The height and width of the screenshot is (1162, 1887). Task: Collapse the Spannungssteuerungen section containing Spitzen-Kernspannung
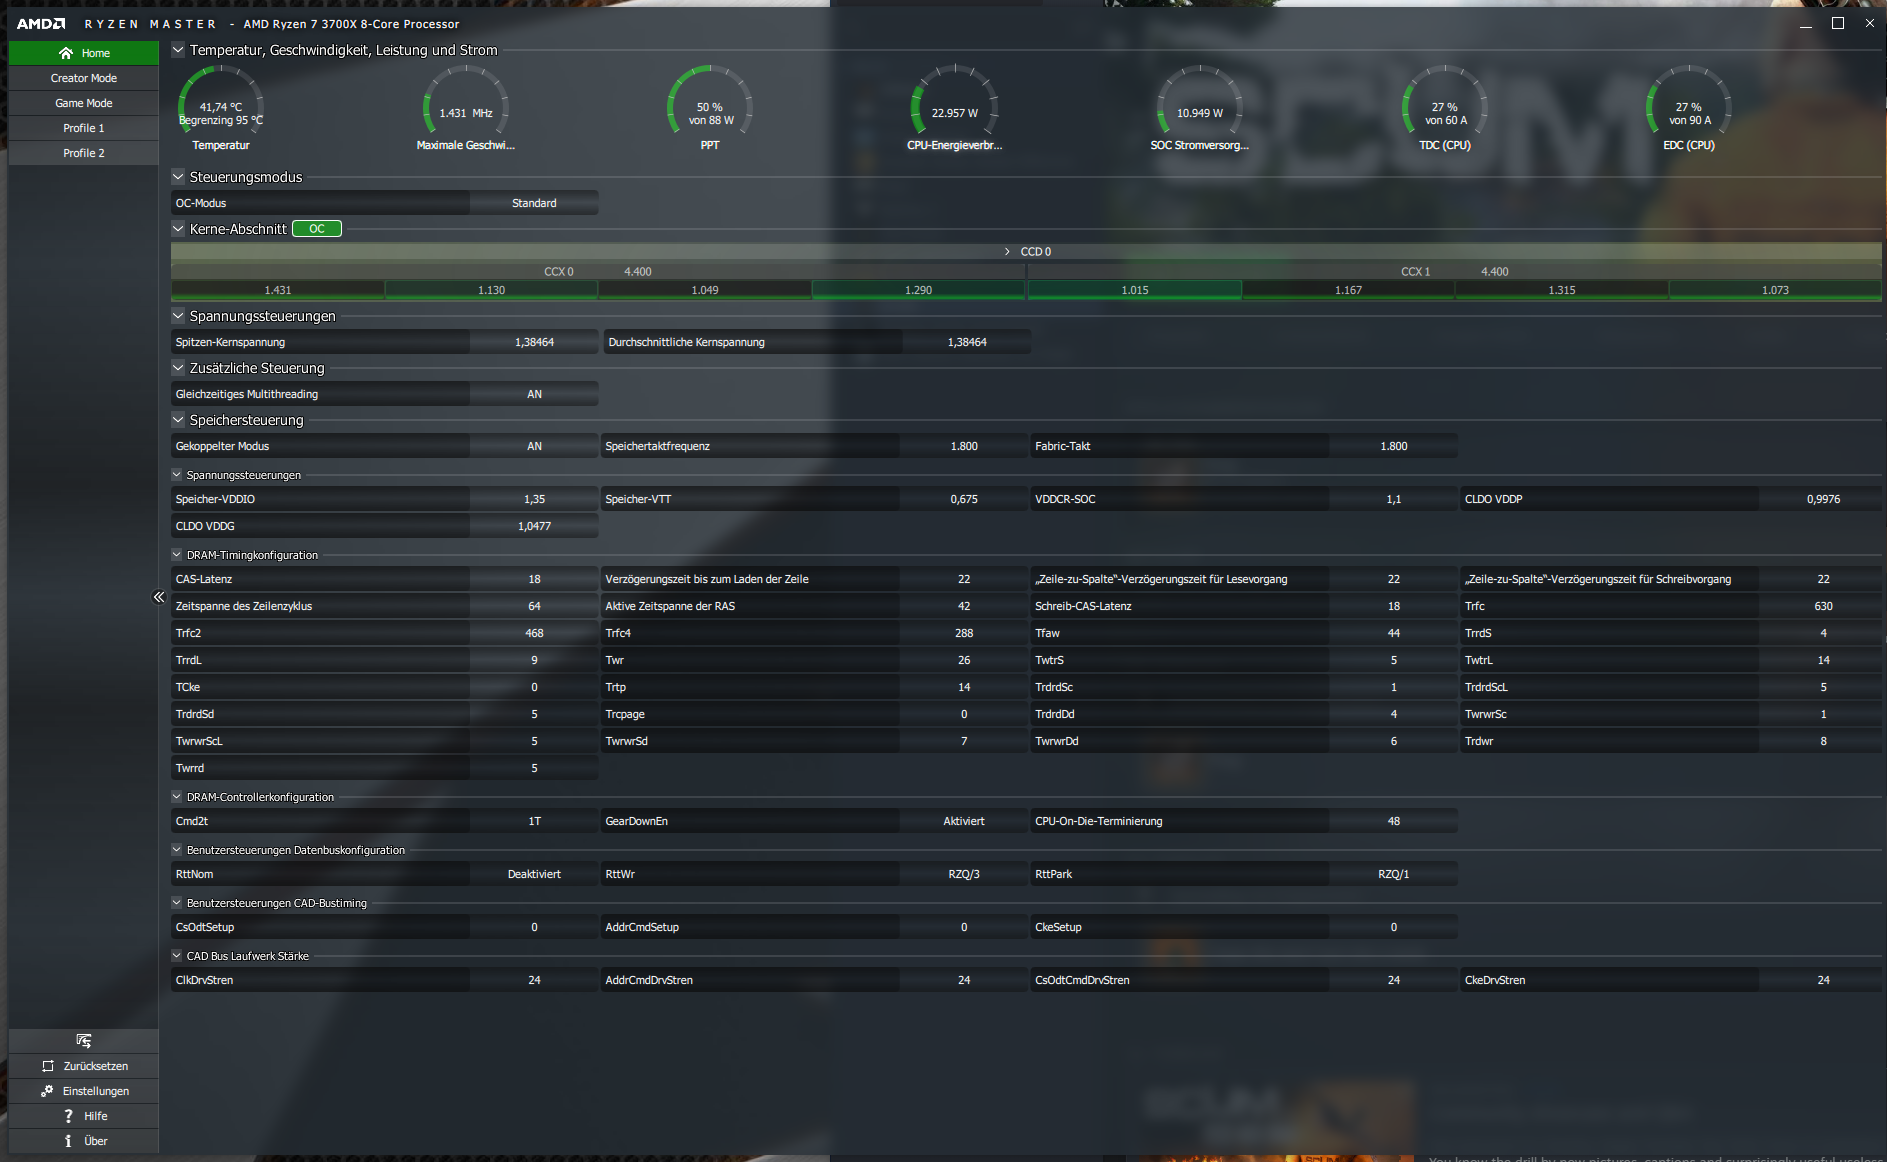tap(178, 316)
